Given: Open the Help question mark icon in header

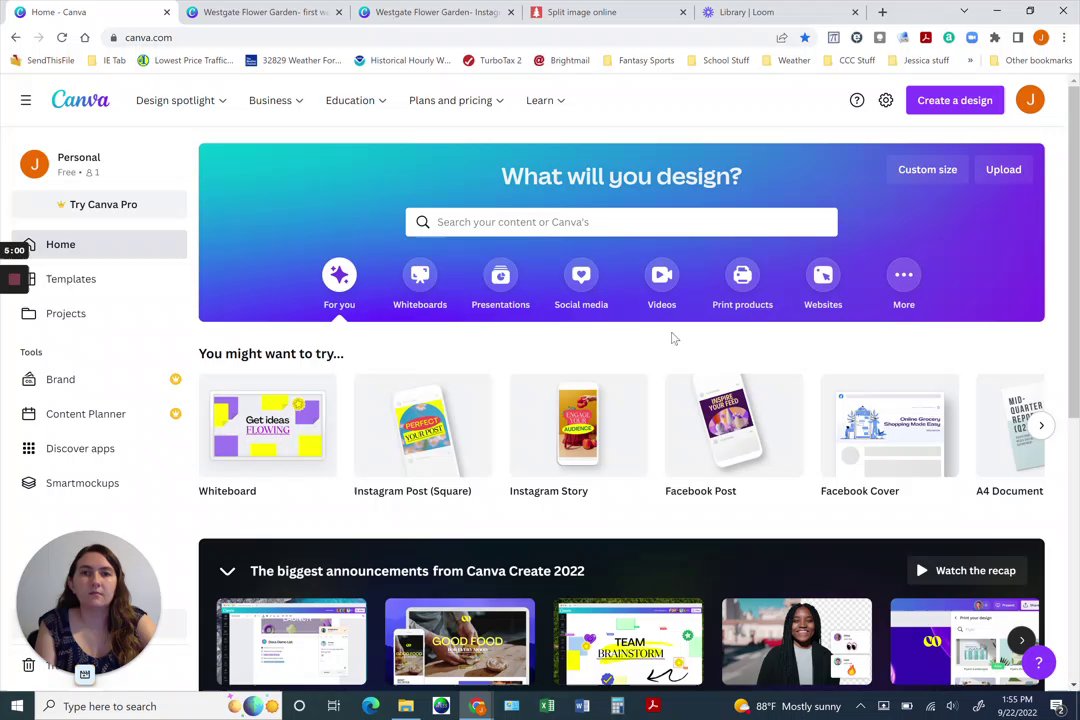Looking at the screenshot, I should (857, 101).
